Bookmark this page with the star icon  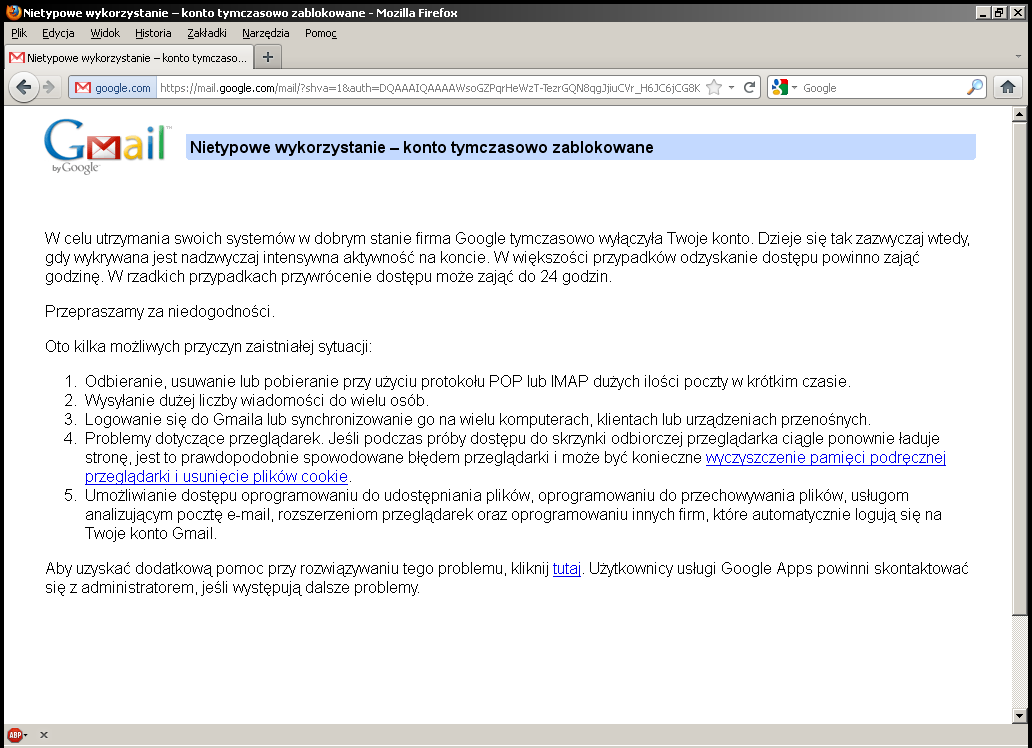[x=714, y=87]
